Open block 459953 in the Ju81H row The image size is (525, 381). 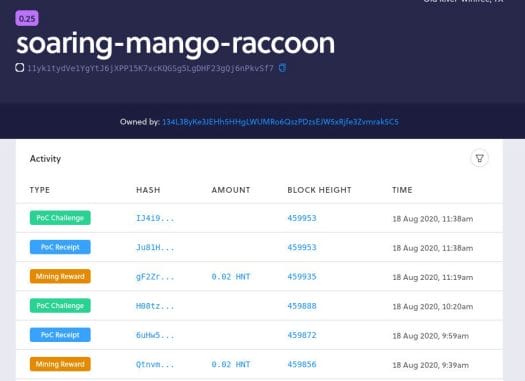(x=302, y=247)
